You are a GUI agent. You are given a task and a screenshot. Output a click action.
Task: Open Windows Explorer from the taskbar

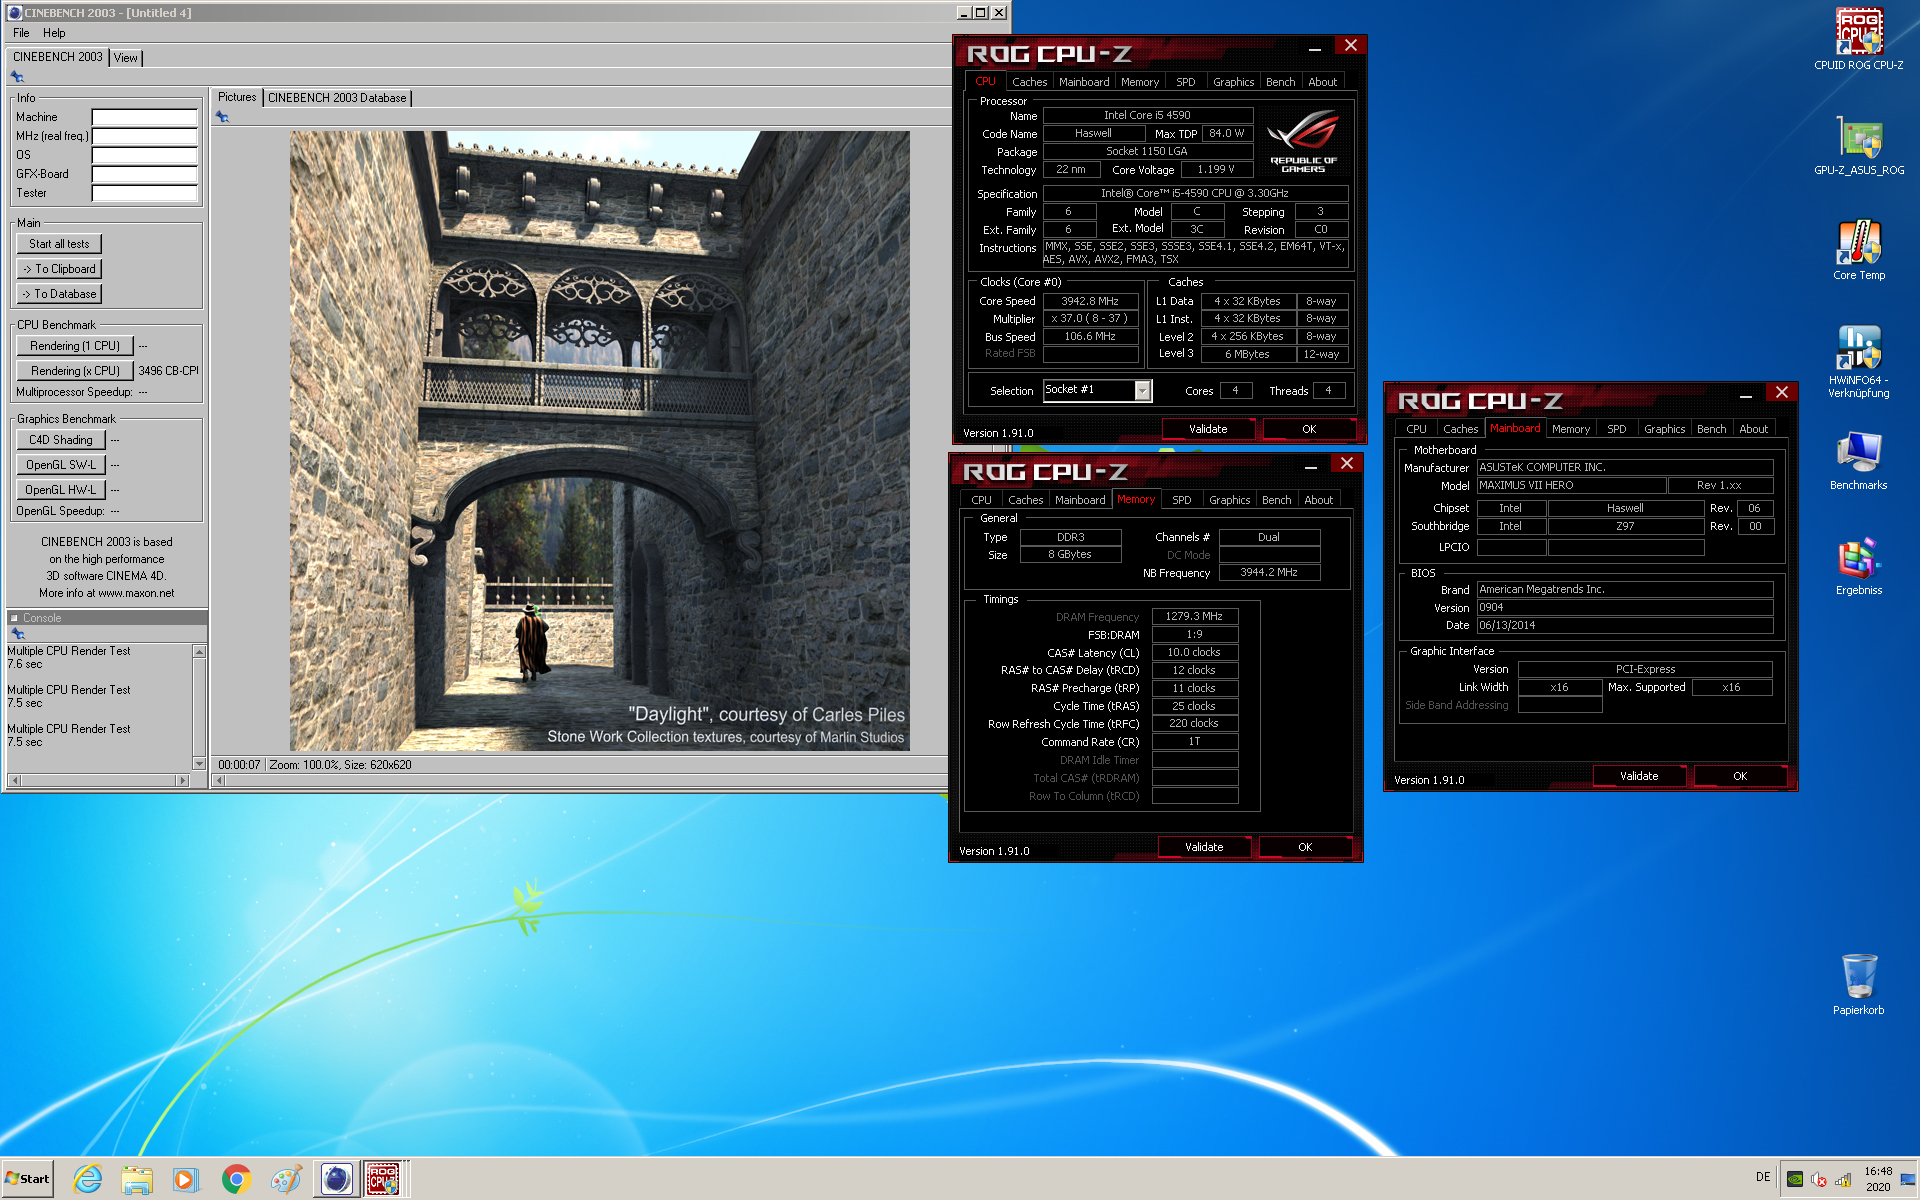[136, 1179]
